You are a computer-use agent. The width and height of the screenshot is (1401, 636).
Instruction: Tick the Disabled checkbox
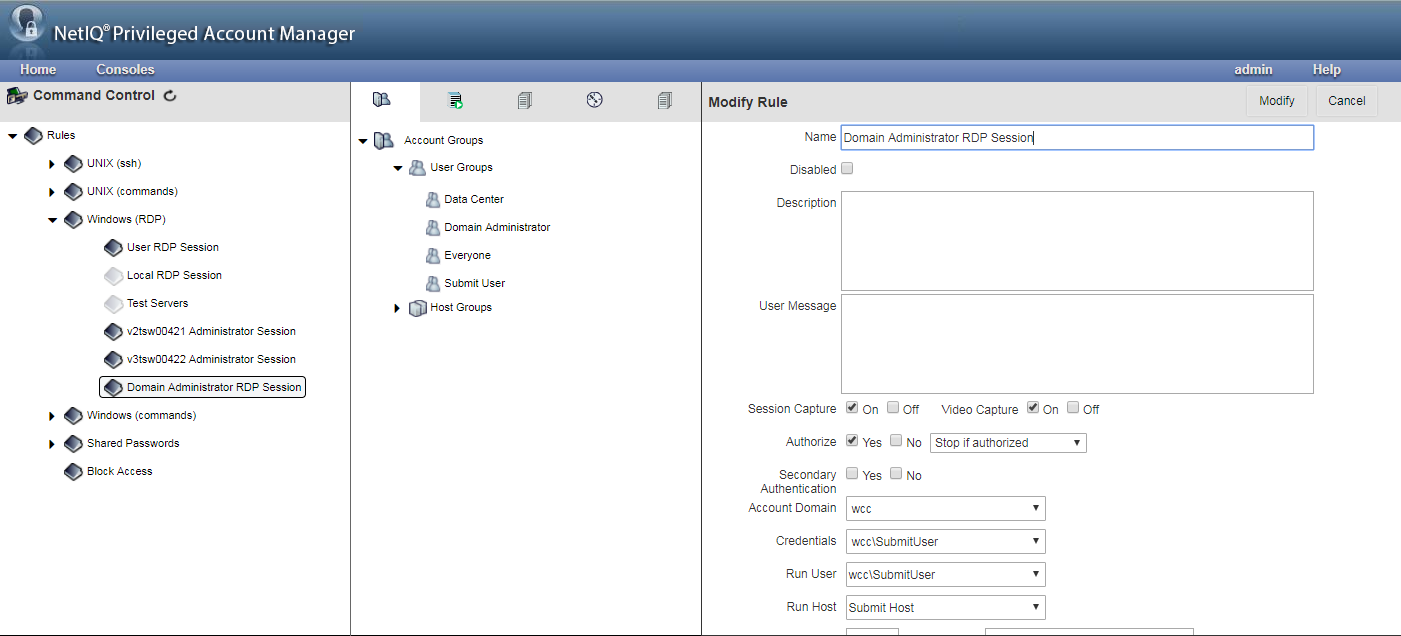click(x=847, y=169)
